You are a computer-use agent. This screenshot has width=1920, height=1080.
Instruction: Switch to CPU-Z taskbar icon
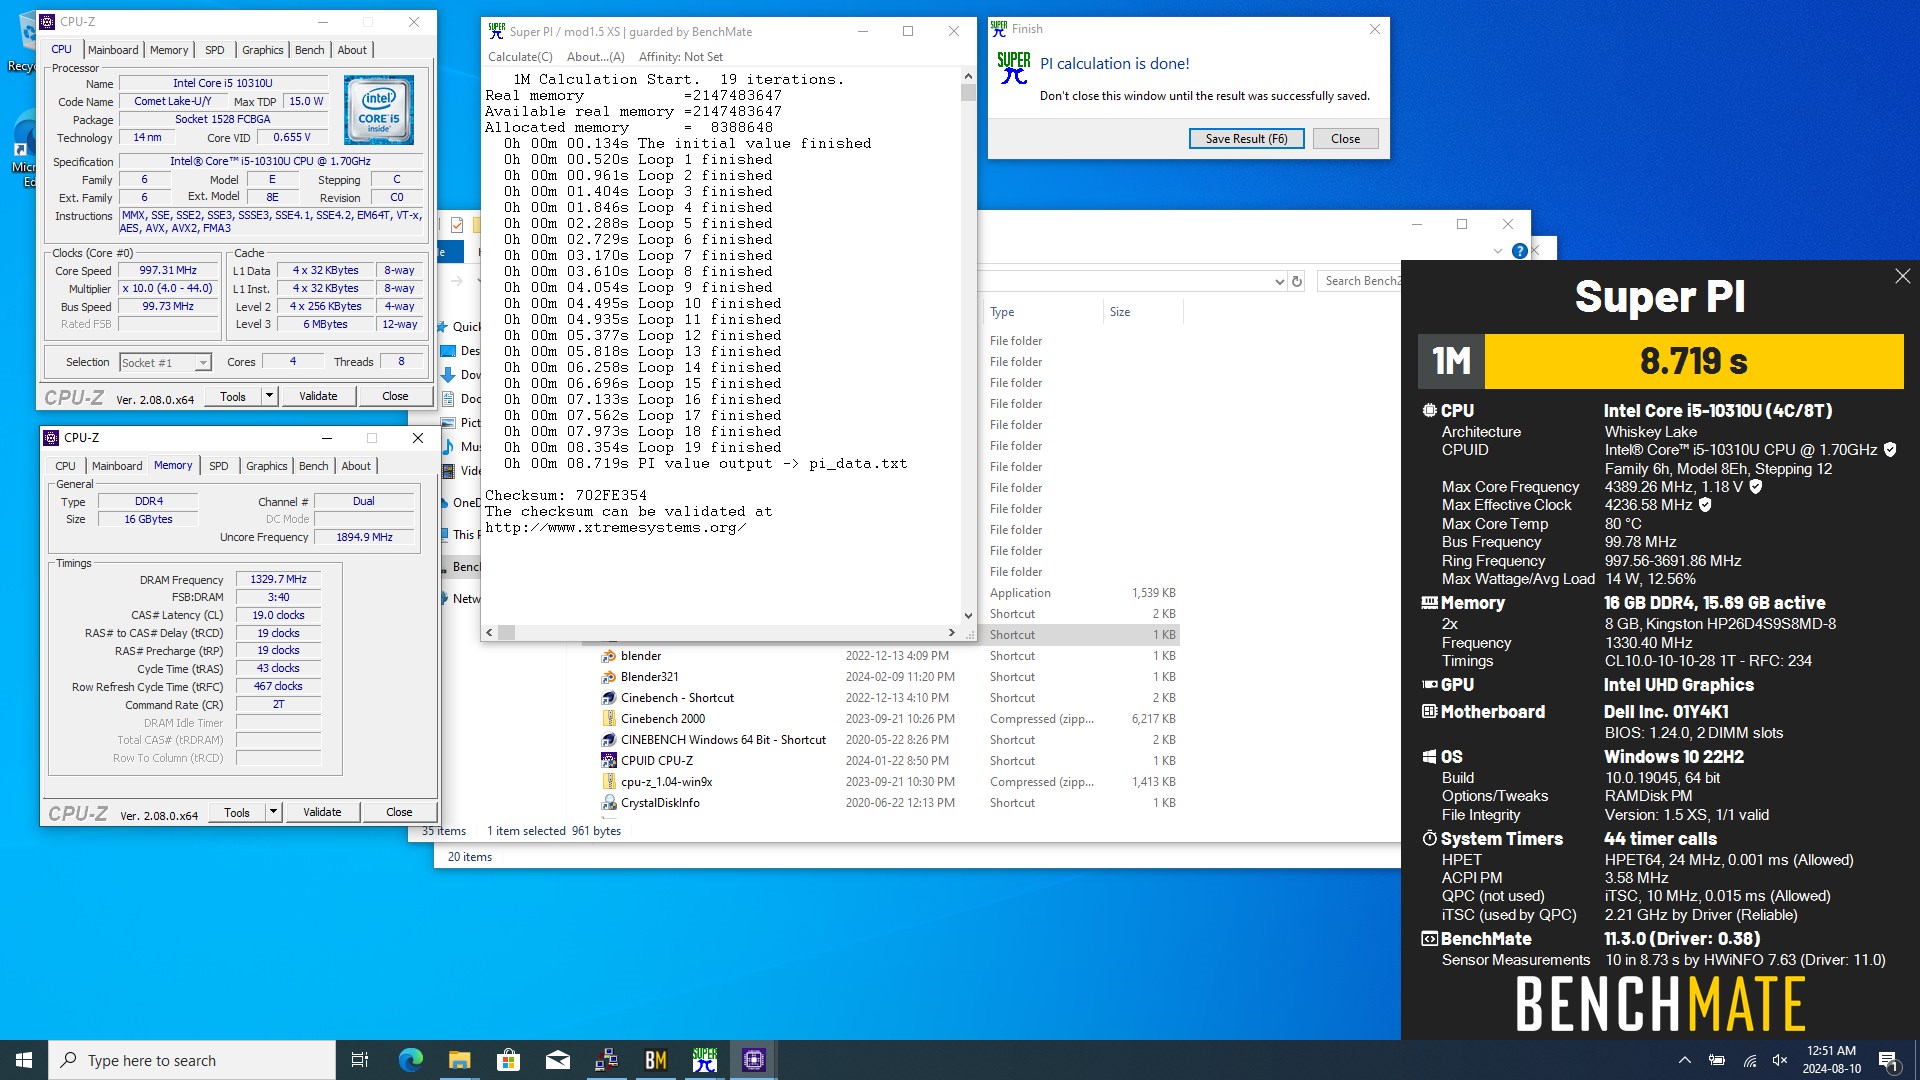(754, 1060)
